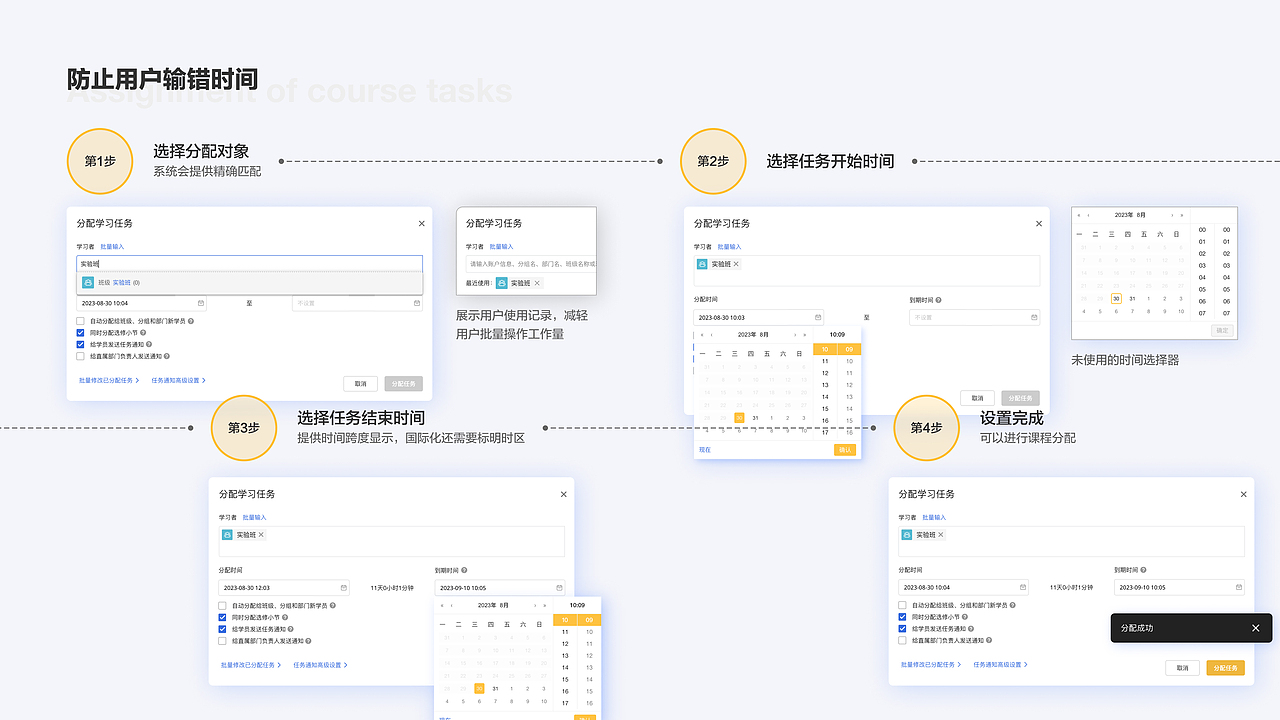Click the calendar icon in the 分配时间 field
The height and width of the screenshot is (720, 1280).
(x=200, y=303)
